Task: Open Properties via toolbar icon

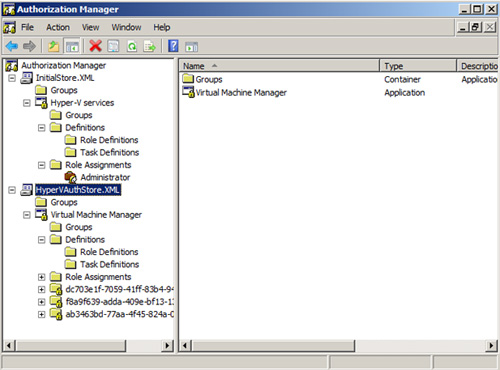Action: [x=113, y=46]
